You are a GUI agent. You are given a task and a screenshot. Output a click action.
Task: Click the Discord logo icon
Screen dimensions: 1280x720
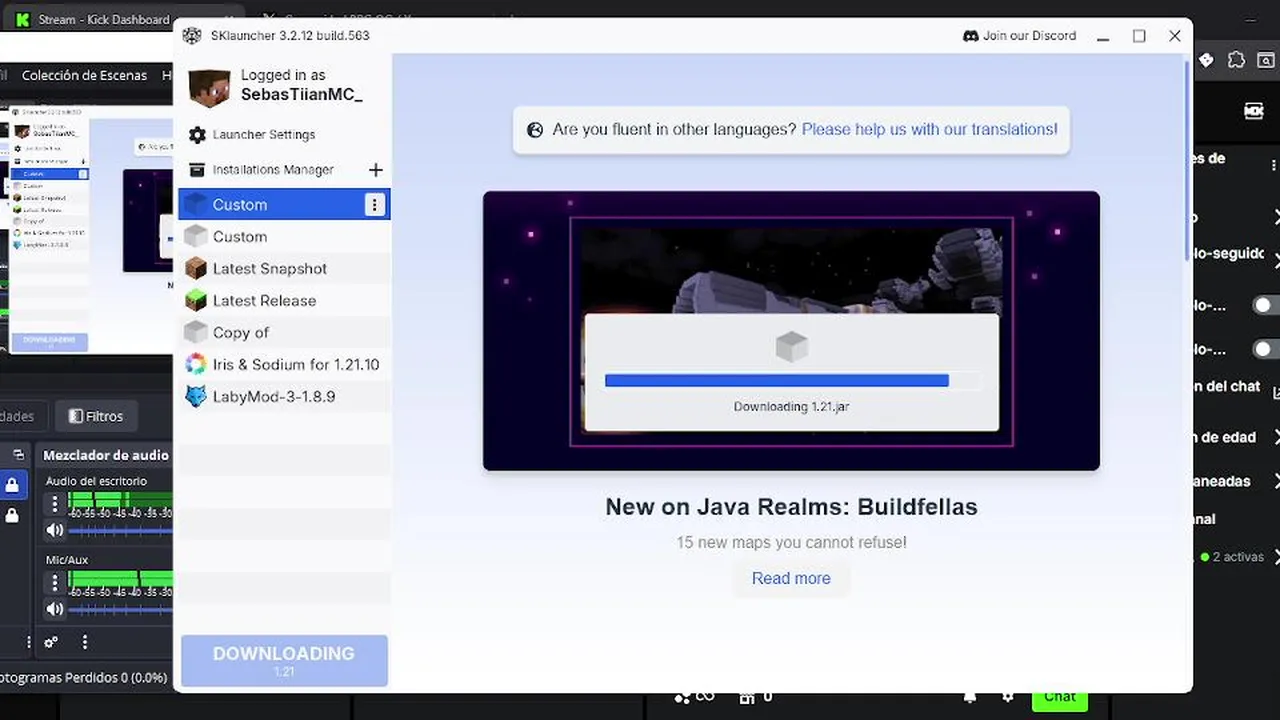[970, 36]
